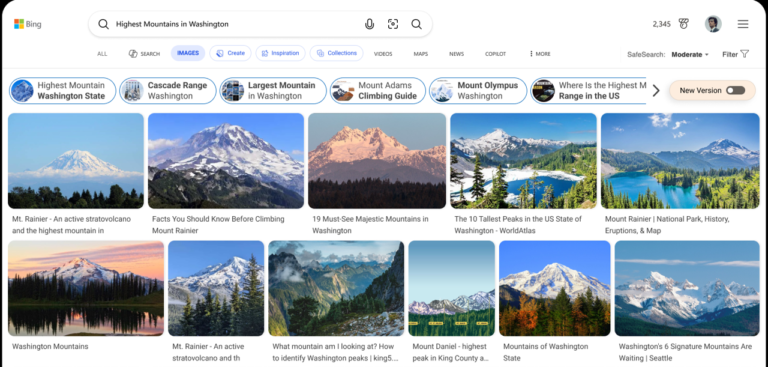
Task: Select the IMAGES tab
Action: click(x=188, y=53)
